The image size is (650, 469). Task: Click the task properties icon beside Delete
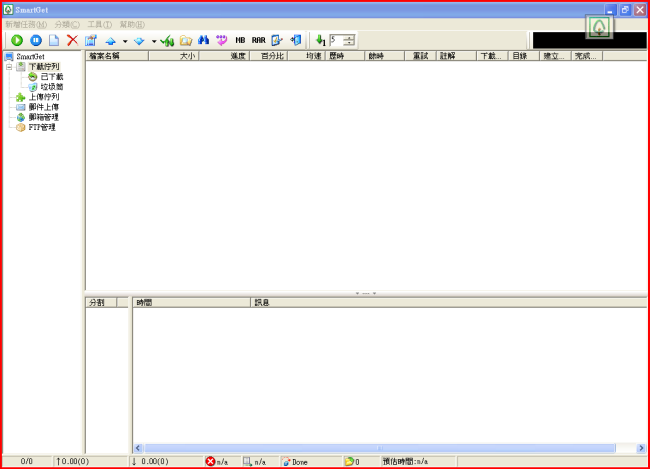pyautogui.click(x=92, y=40)
